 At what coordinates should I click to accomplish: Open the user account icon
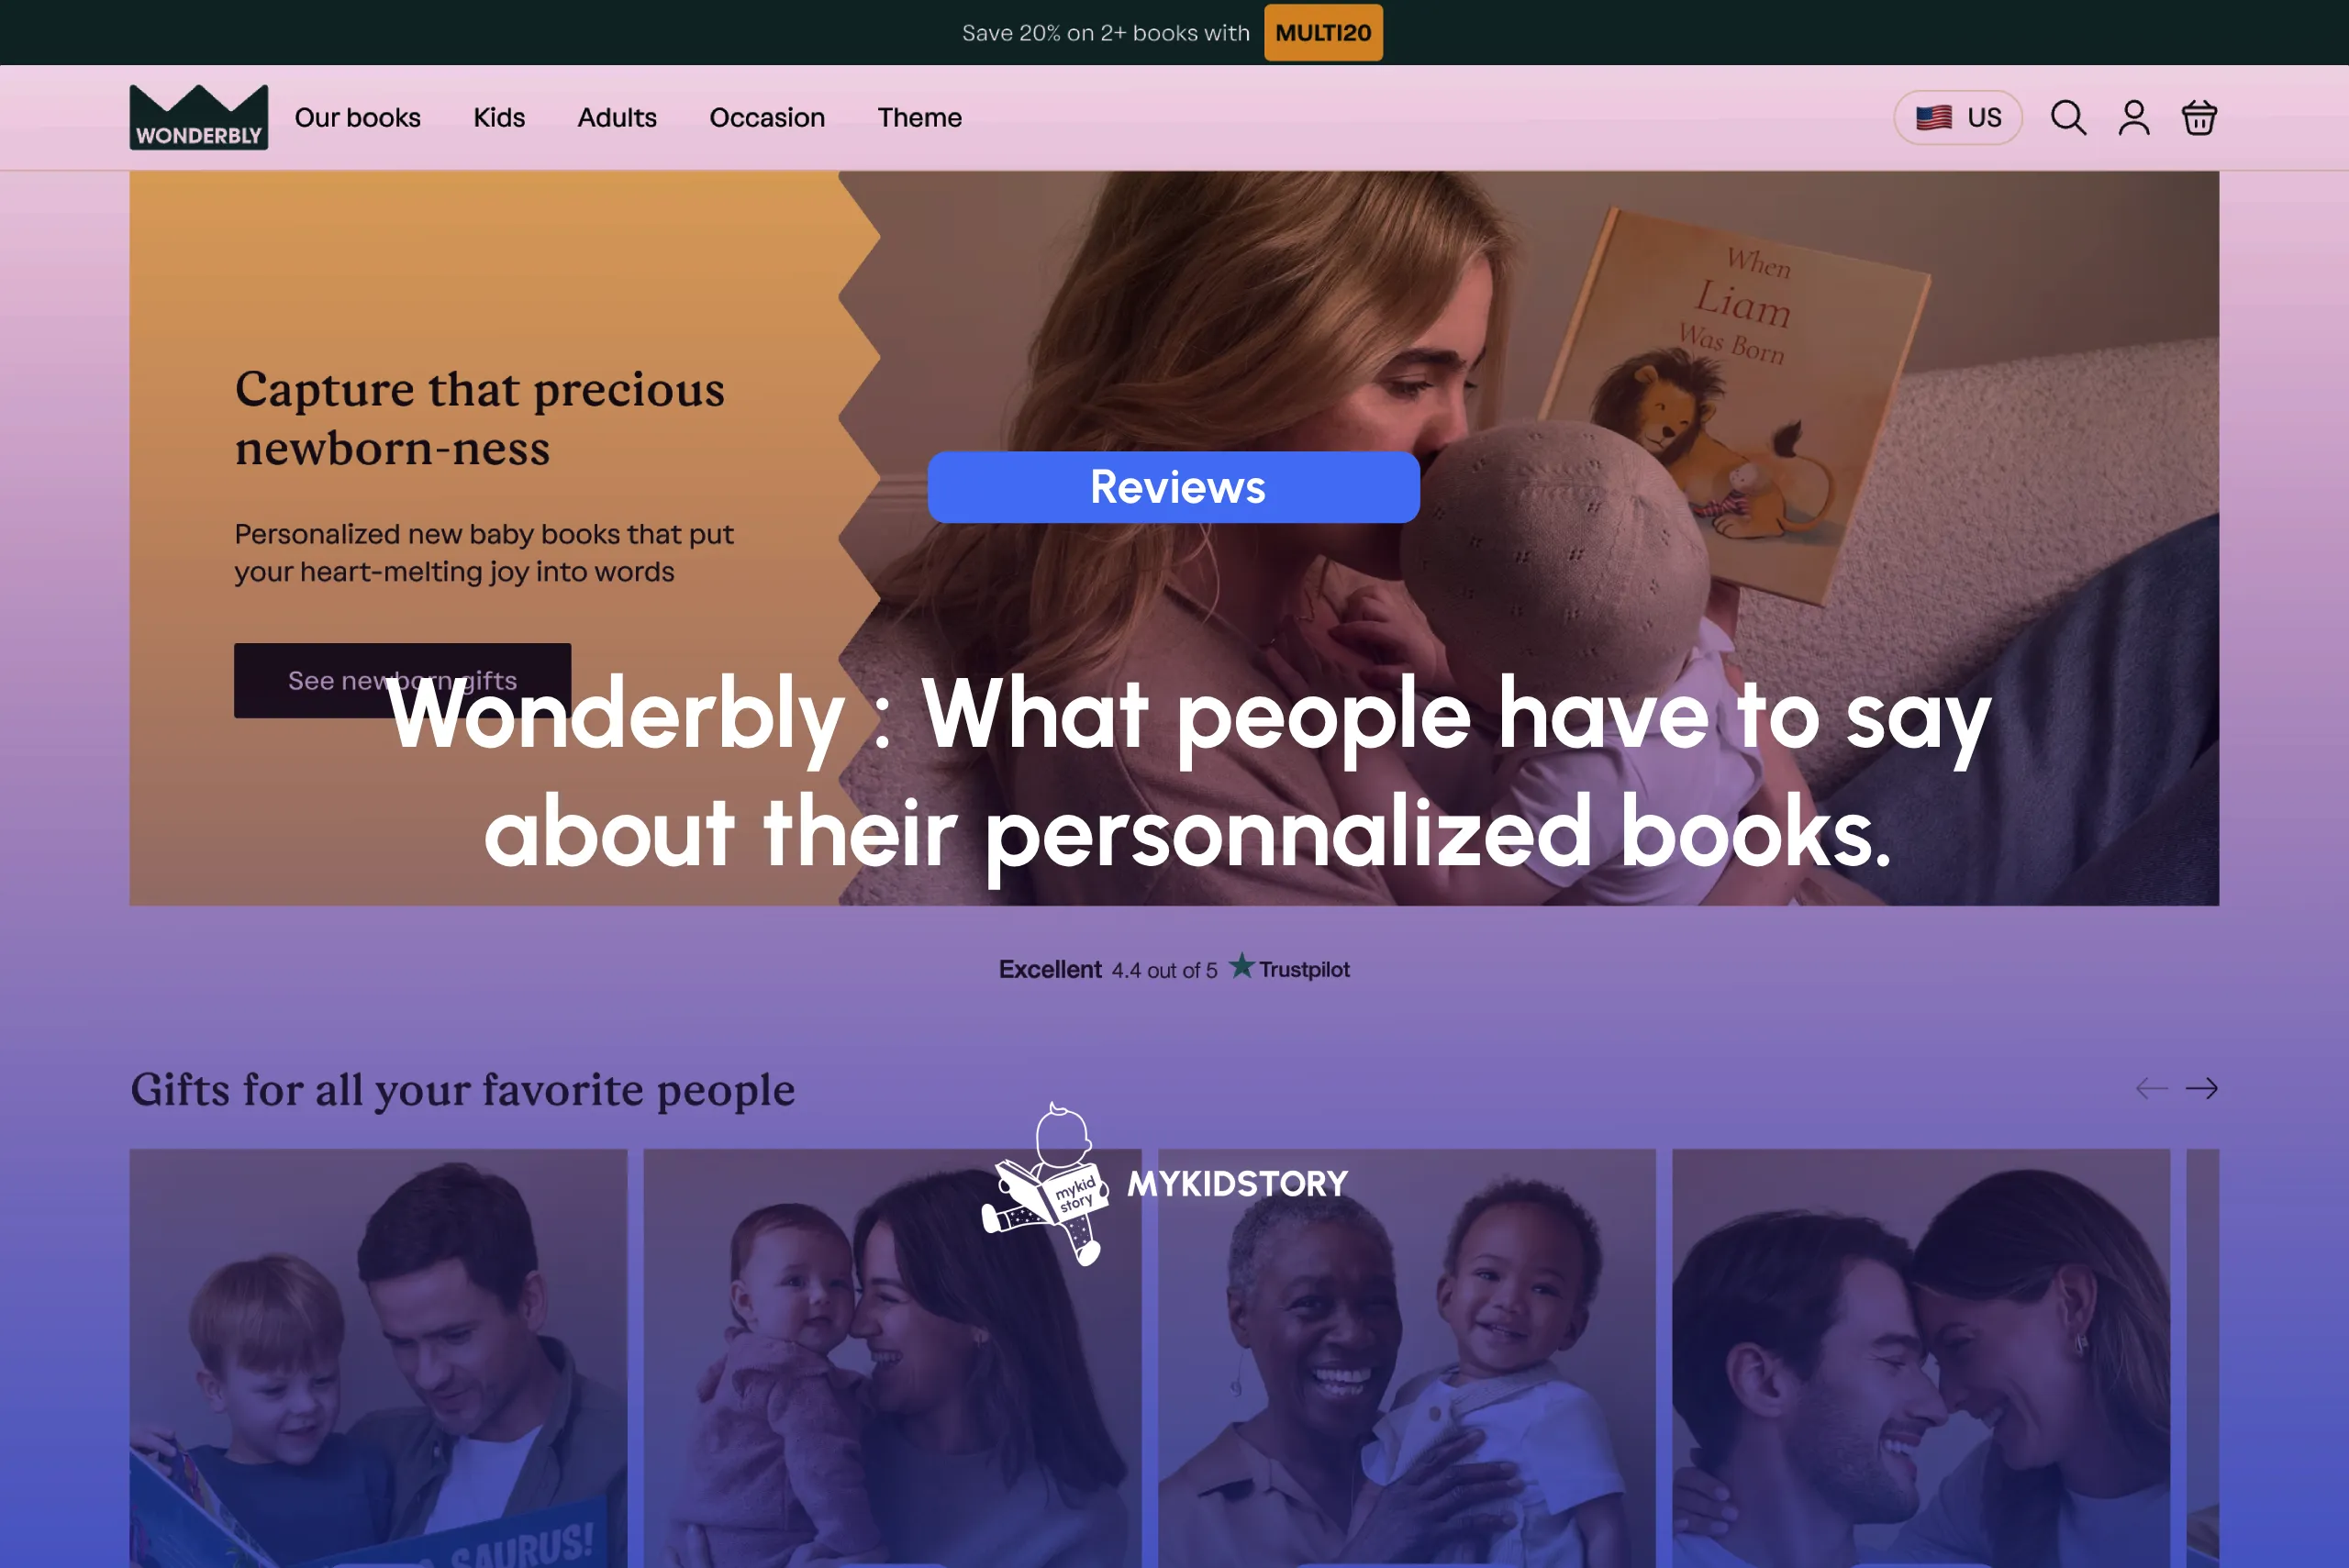point(2134,118)
